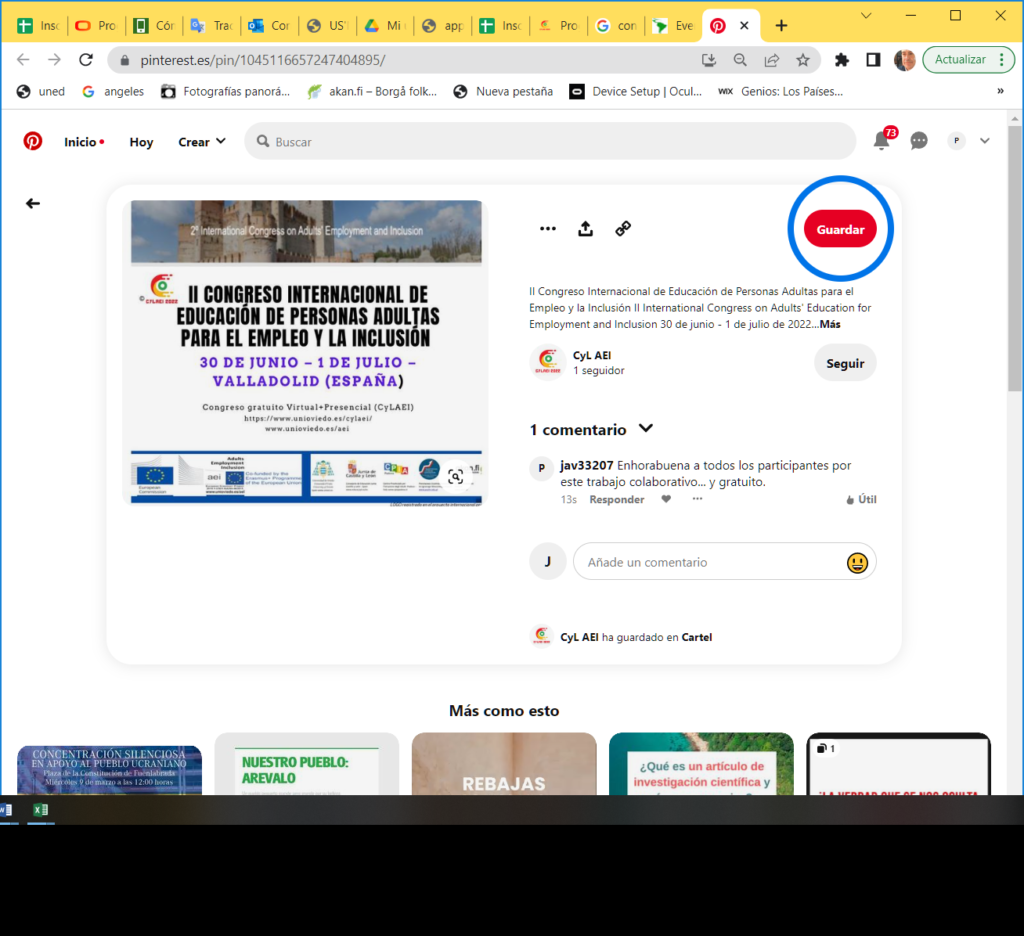Screen dimensions: 1024x936
Task: Open Word from the taskbar
Action: pos(7,810)
